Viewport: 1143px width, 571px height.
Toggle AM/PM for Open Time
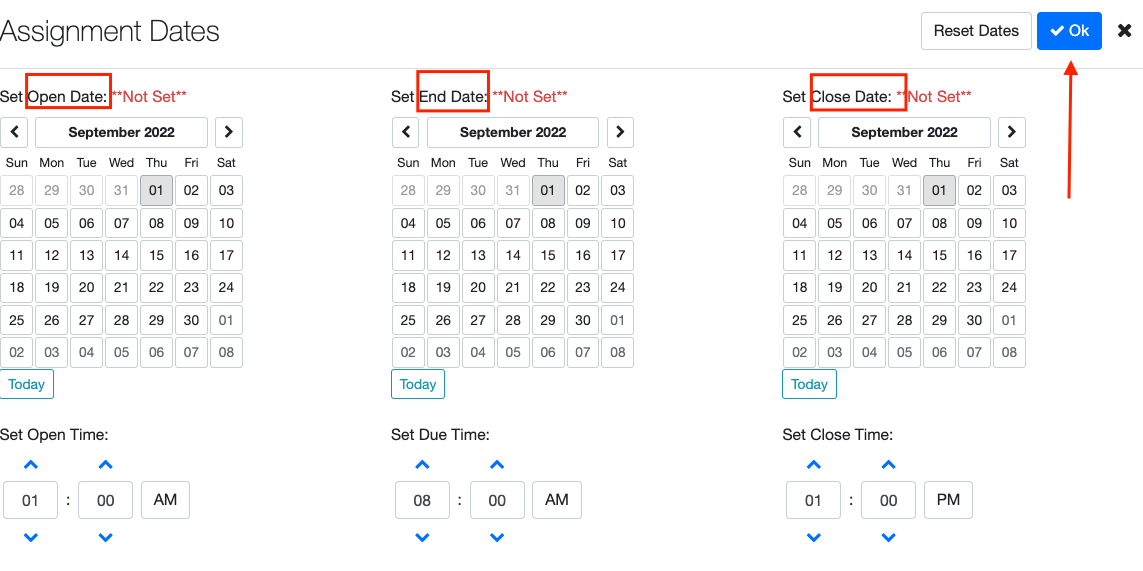pyautogui.click(x=165, y=500)
